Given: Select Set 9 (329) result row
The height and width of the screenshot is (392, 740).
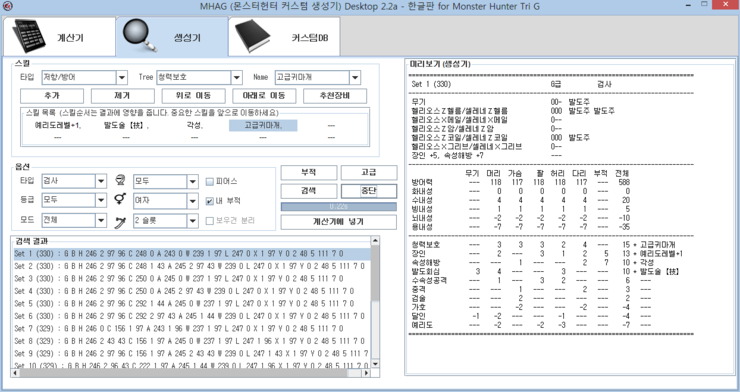Looking at the screenshot, I should tap(192, 353).
